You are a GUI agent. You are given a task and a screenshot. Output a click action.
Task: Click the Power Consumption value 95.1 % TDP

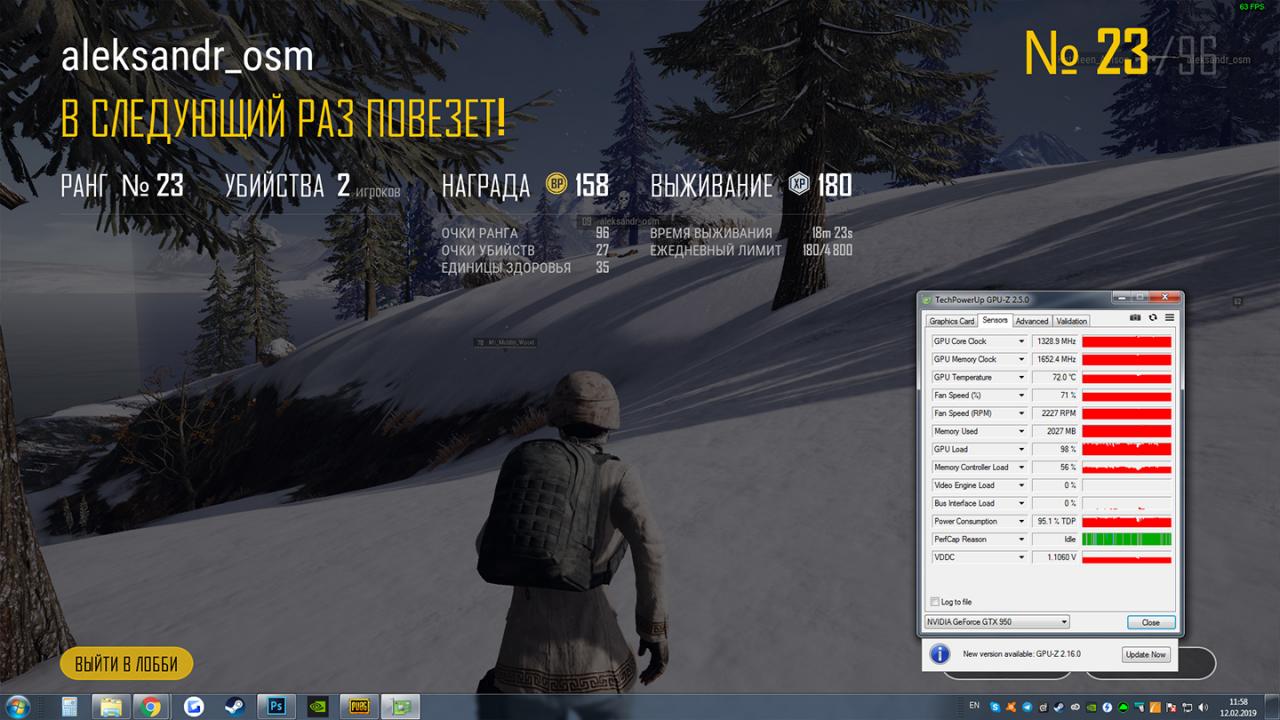coord(1055,522)
